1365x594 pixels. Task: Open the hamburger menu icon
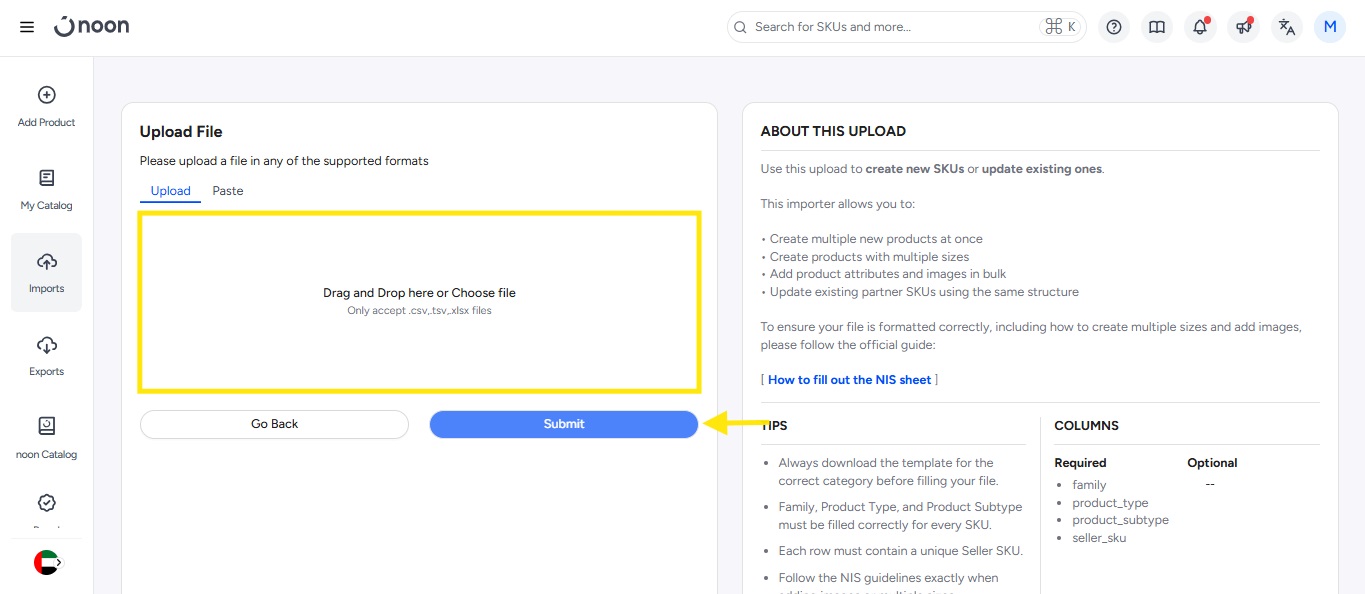pyautogui.click(x=27, y=27)
